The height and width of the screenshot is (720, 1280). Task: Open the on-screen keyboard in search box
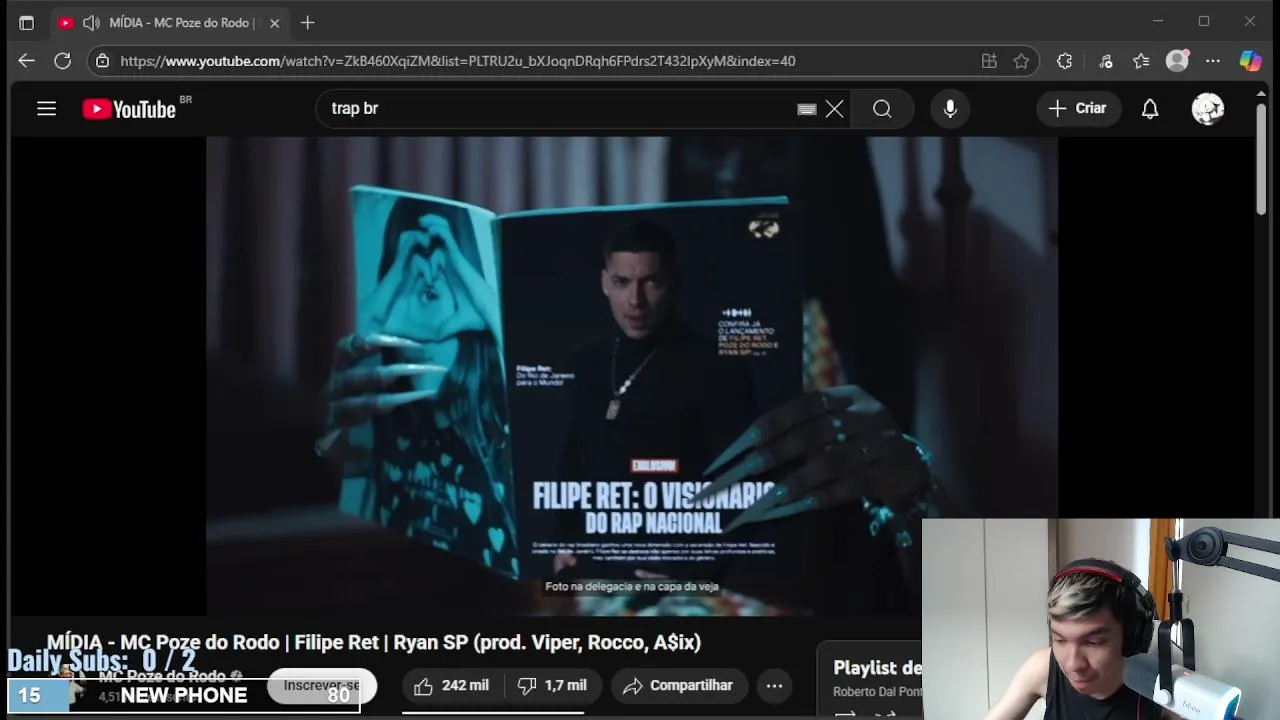[807, 109]
